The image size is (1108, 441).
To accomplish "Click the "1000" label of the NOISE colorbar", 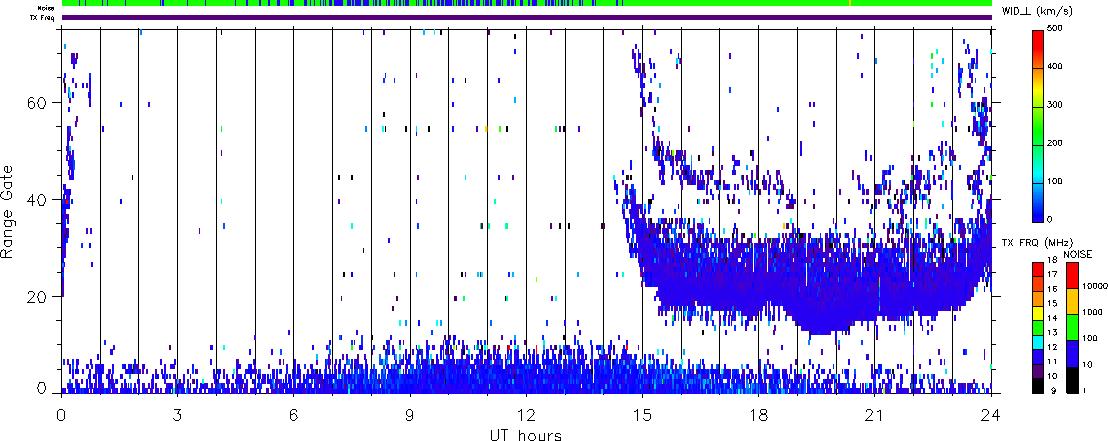I will pyautogui.click(x=1090, y=312).
